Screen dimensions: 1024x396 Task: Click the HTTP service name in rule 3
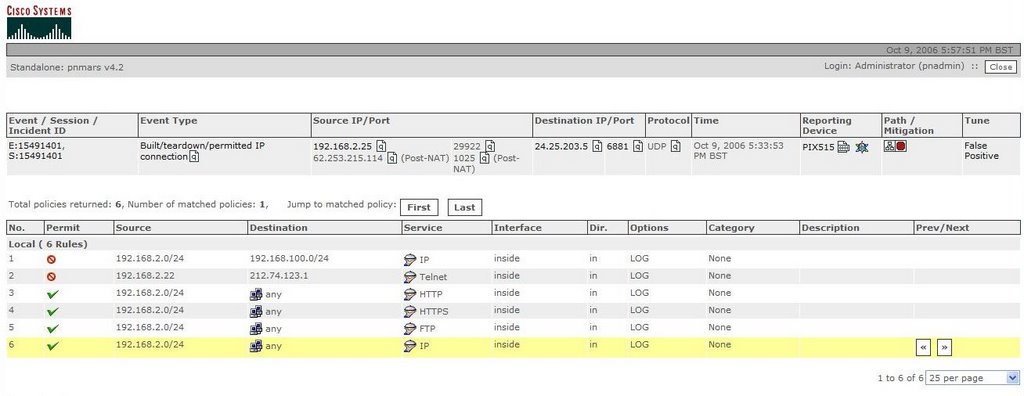click(431, 294)
